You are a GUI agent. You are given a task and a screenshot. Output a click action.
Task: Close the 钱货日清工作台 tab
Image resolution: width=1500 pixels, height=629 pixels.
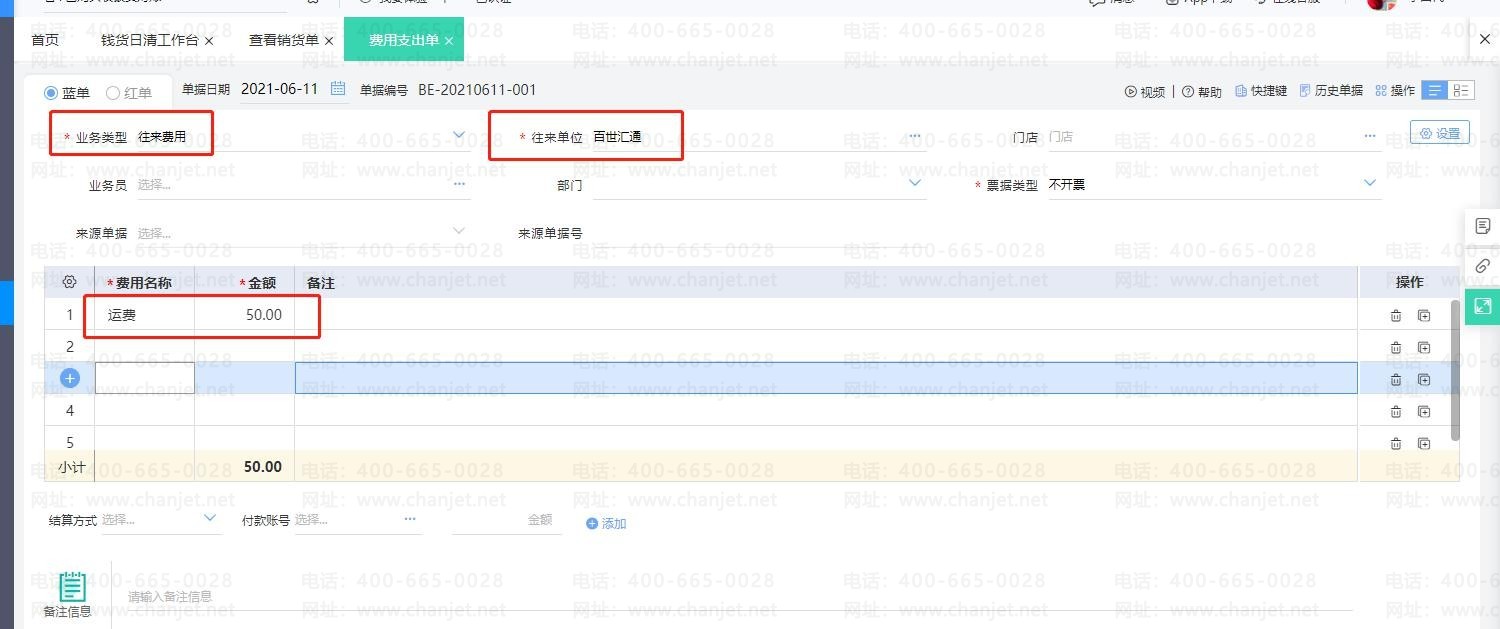[208, 41]
